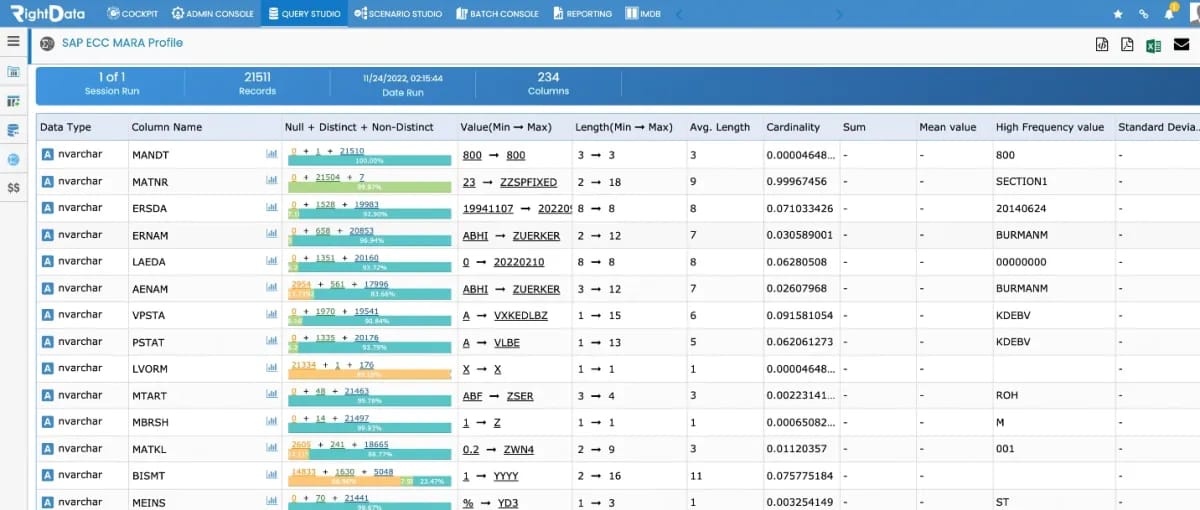Click the RightData logo
The image size is (1200, 510).
(49, 13)
